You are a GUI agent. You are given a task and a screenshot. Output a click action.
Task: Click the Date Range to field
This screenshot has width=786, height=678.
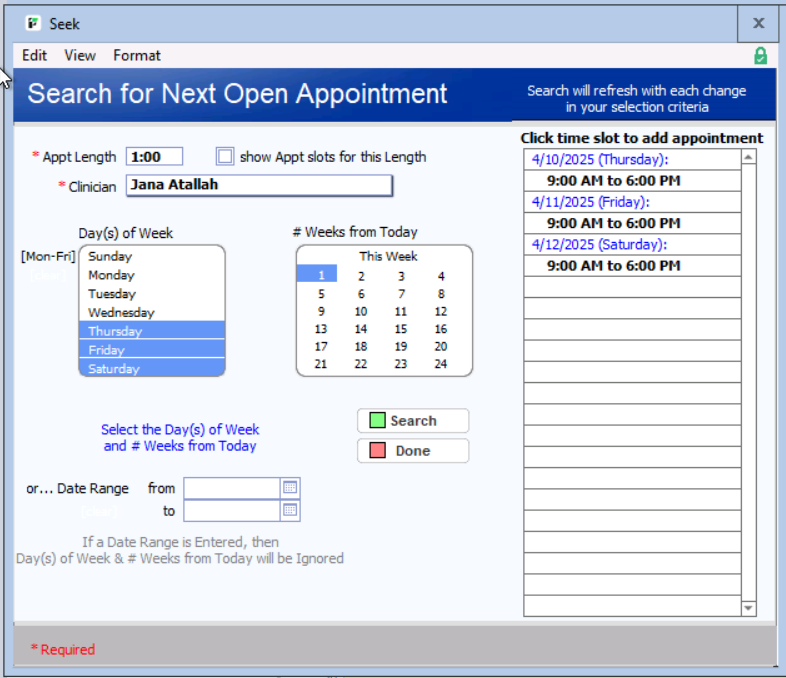pos(232,511)
